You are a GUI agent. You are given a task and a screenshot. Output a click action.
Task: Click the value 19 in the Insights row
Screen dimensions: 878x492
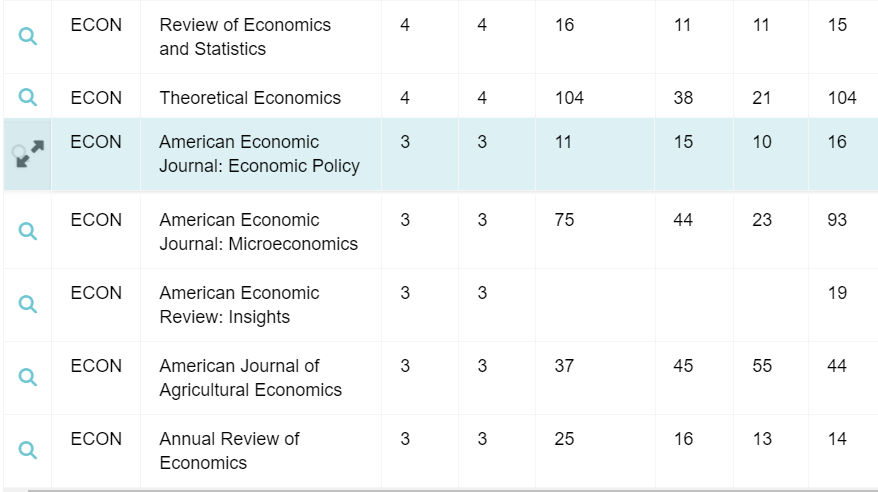click(837, 293)
